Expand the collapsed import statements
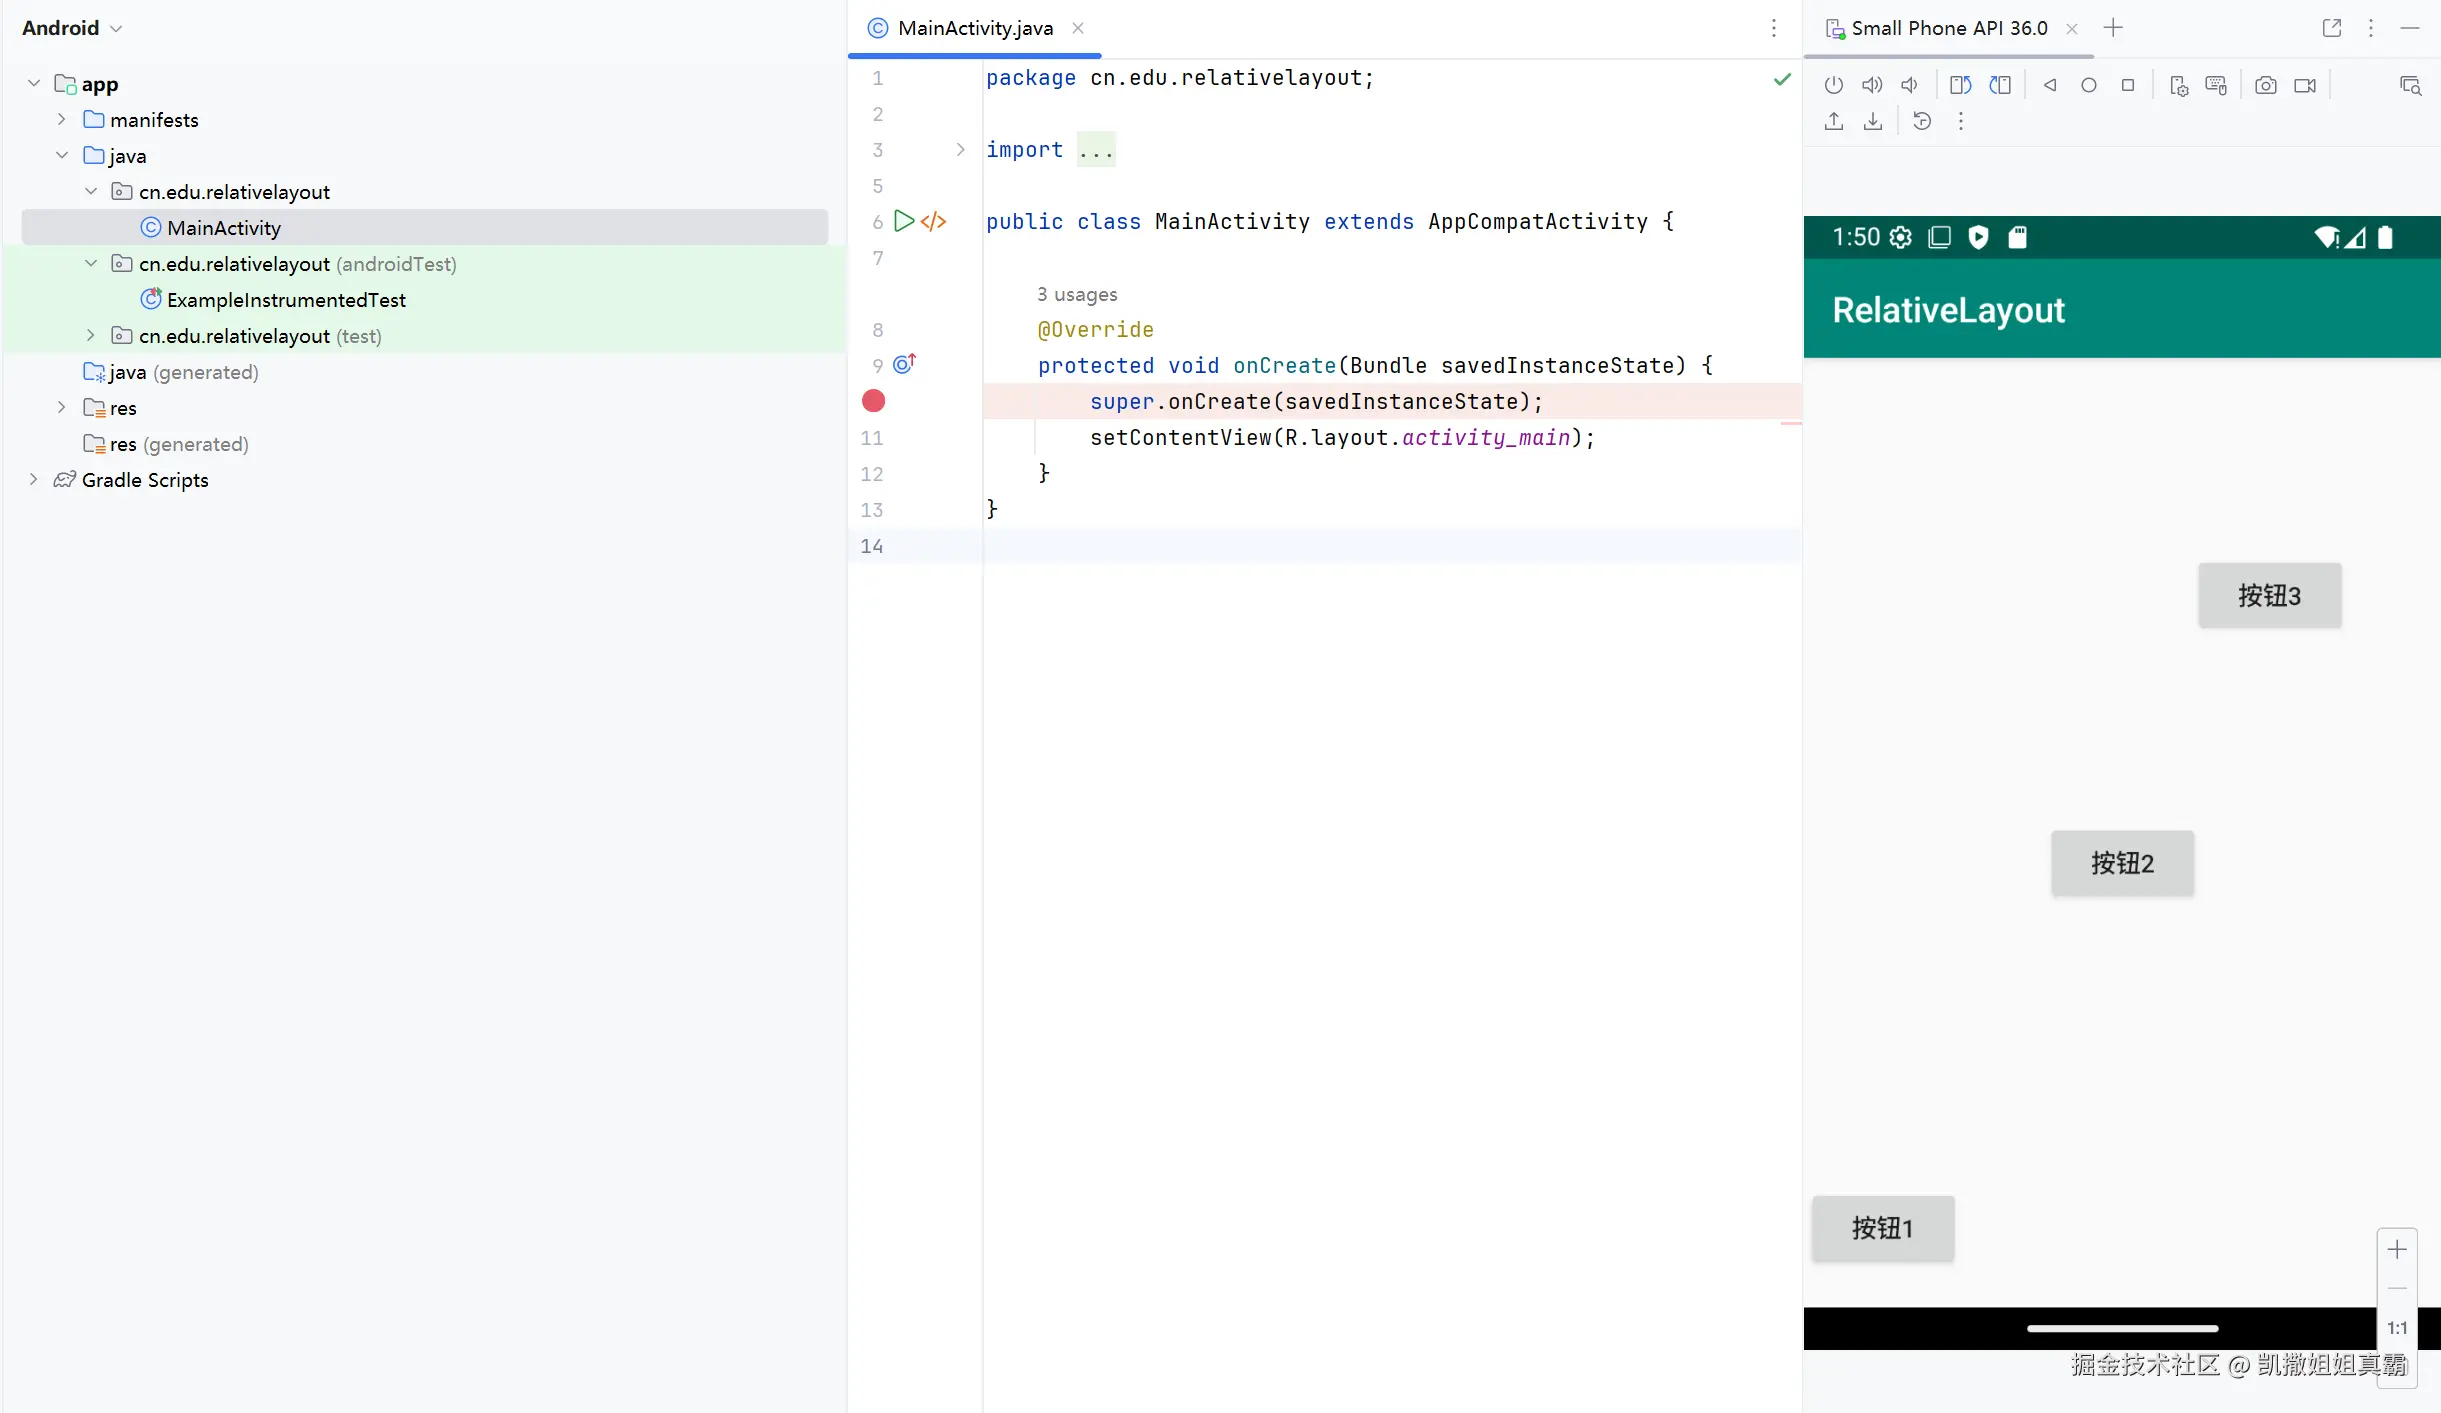The height and width of the screenshot is (1413, 2441). pos(960,150)
